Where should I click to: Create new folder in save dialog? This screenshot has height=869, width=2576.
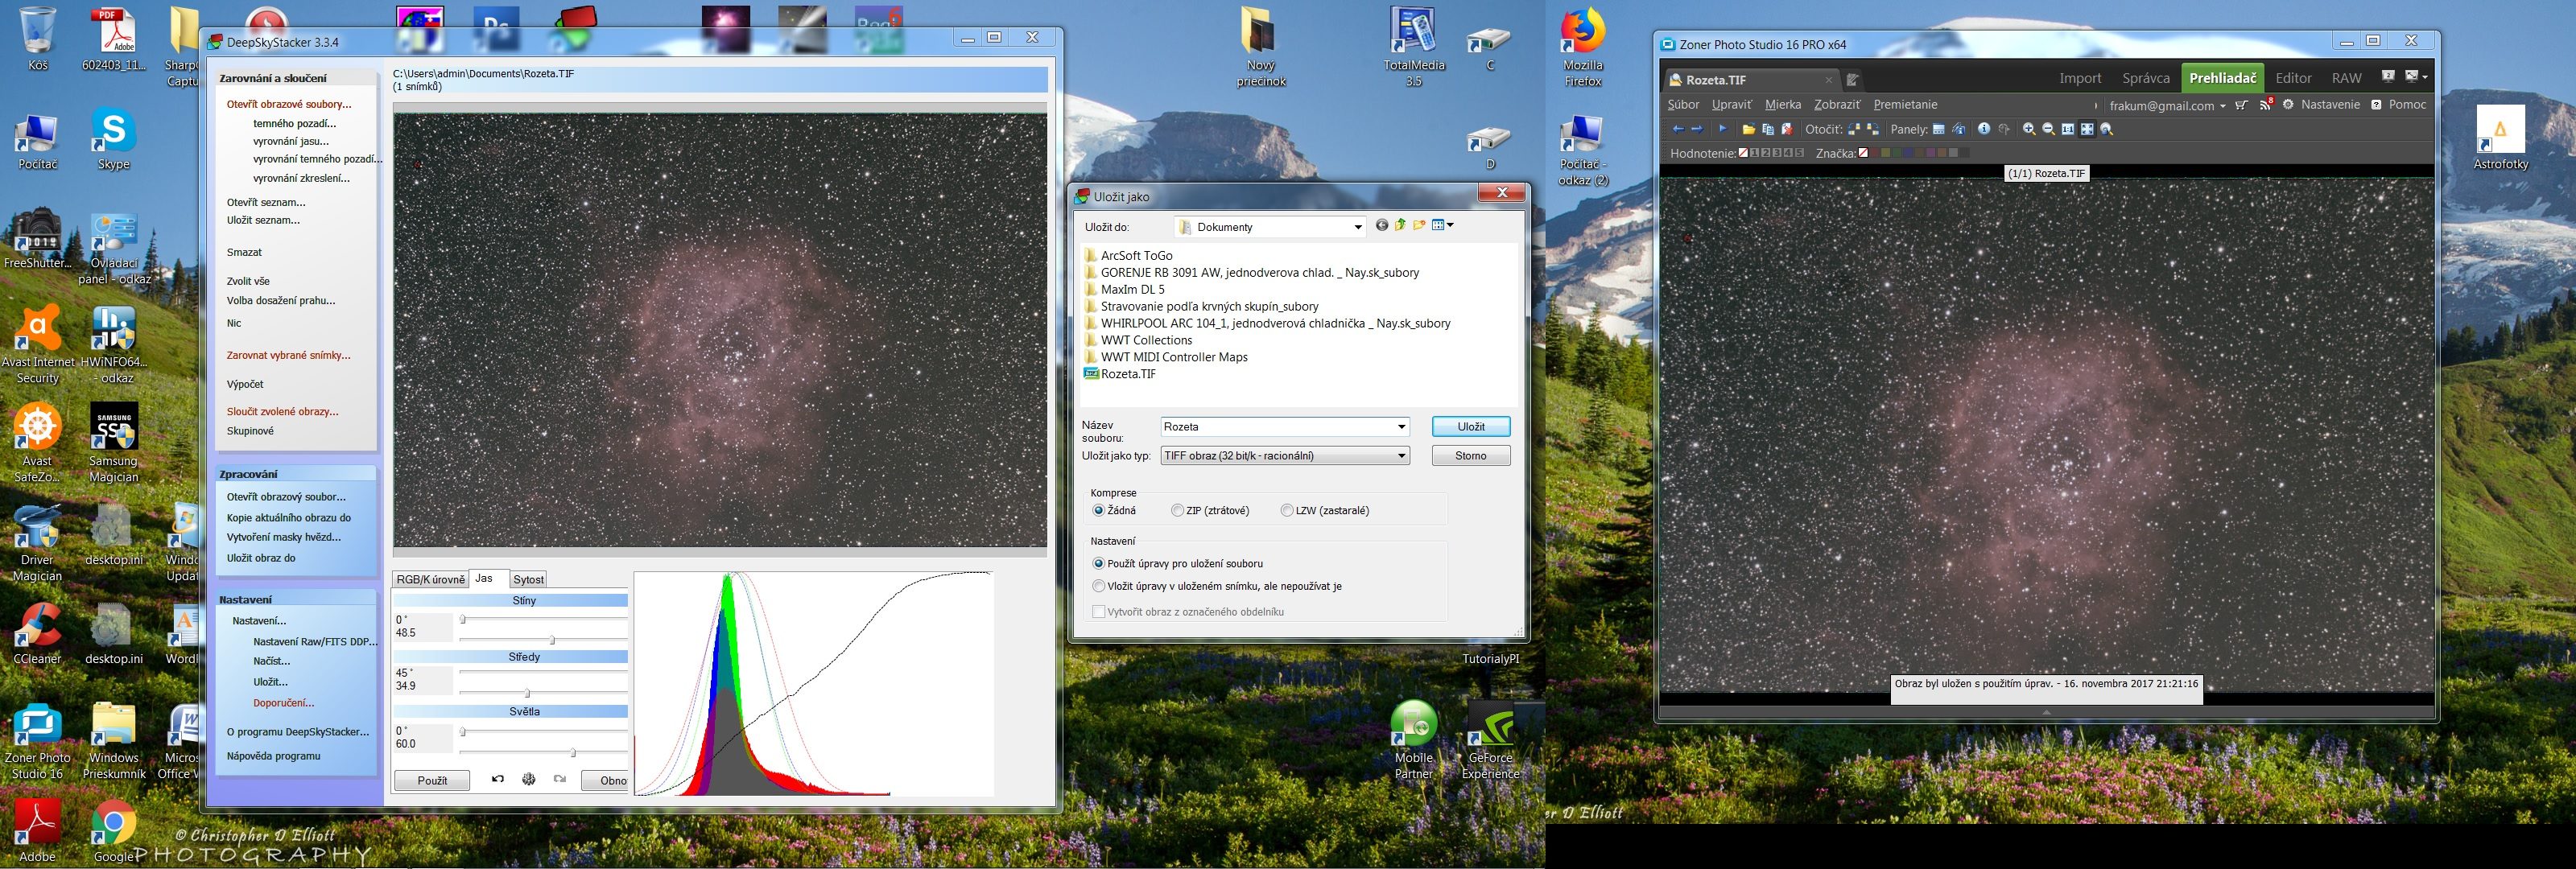point(1419,225)
